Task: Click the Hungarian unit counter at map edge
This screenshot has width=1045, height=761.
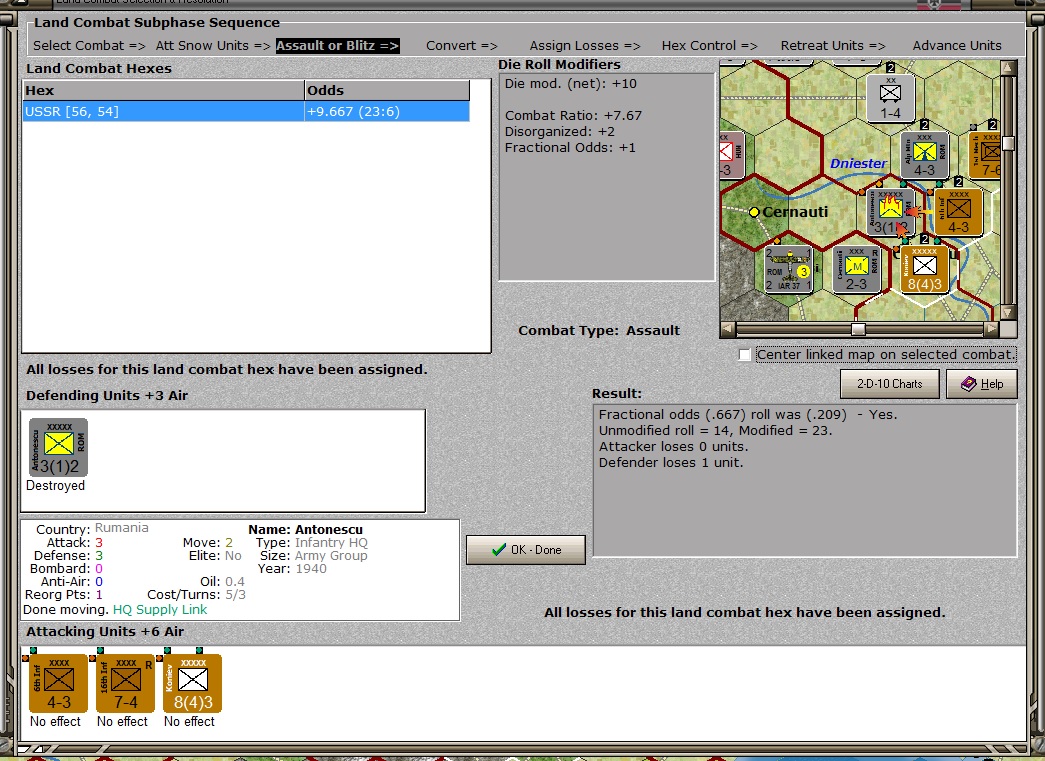Action: point(732,155)
